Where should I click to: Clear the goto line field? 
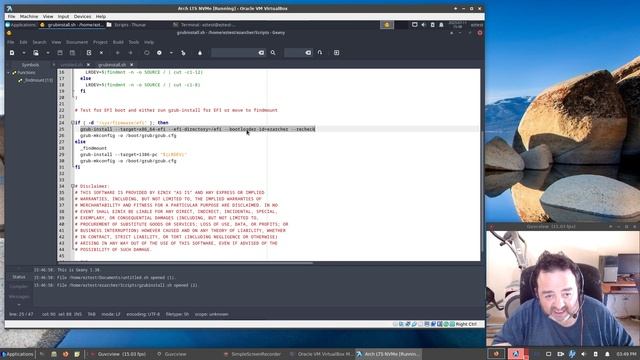[x=308, y=53]
